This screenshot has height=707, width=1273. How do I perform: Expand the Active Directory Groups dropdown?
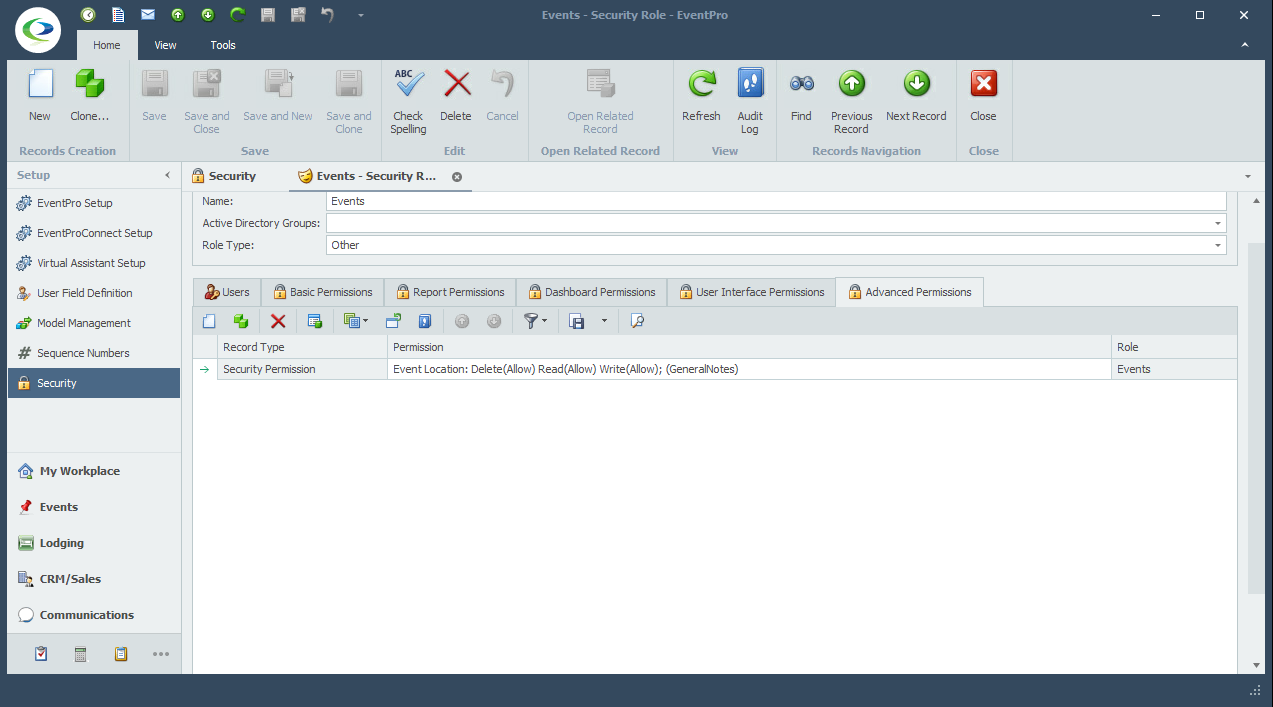pos(1218,223)
